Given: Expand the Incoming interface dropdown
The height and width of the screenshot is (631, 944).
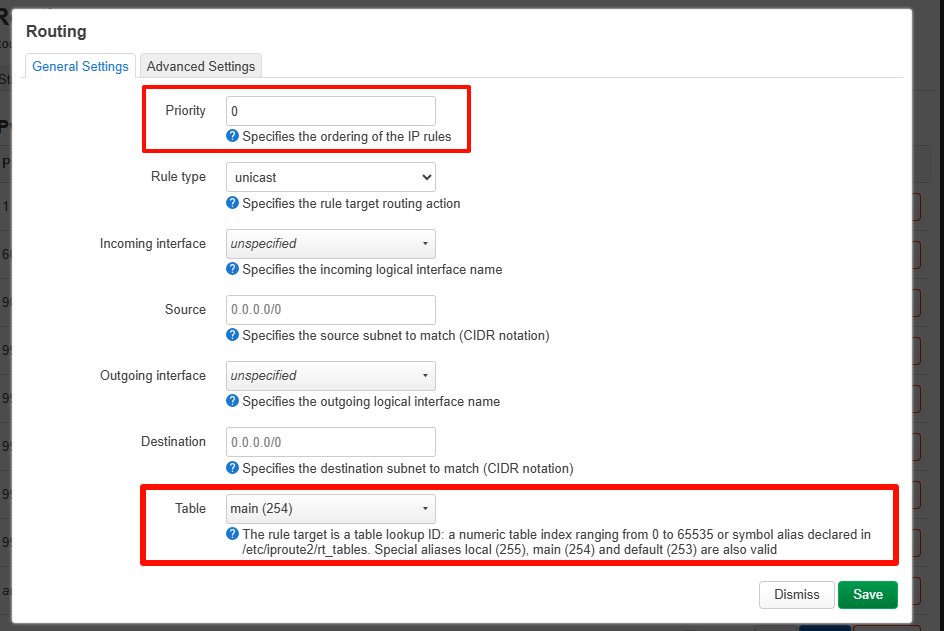Looking at the screenshot, I should (330, 243).
